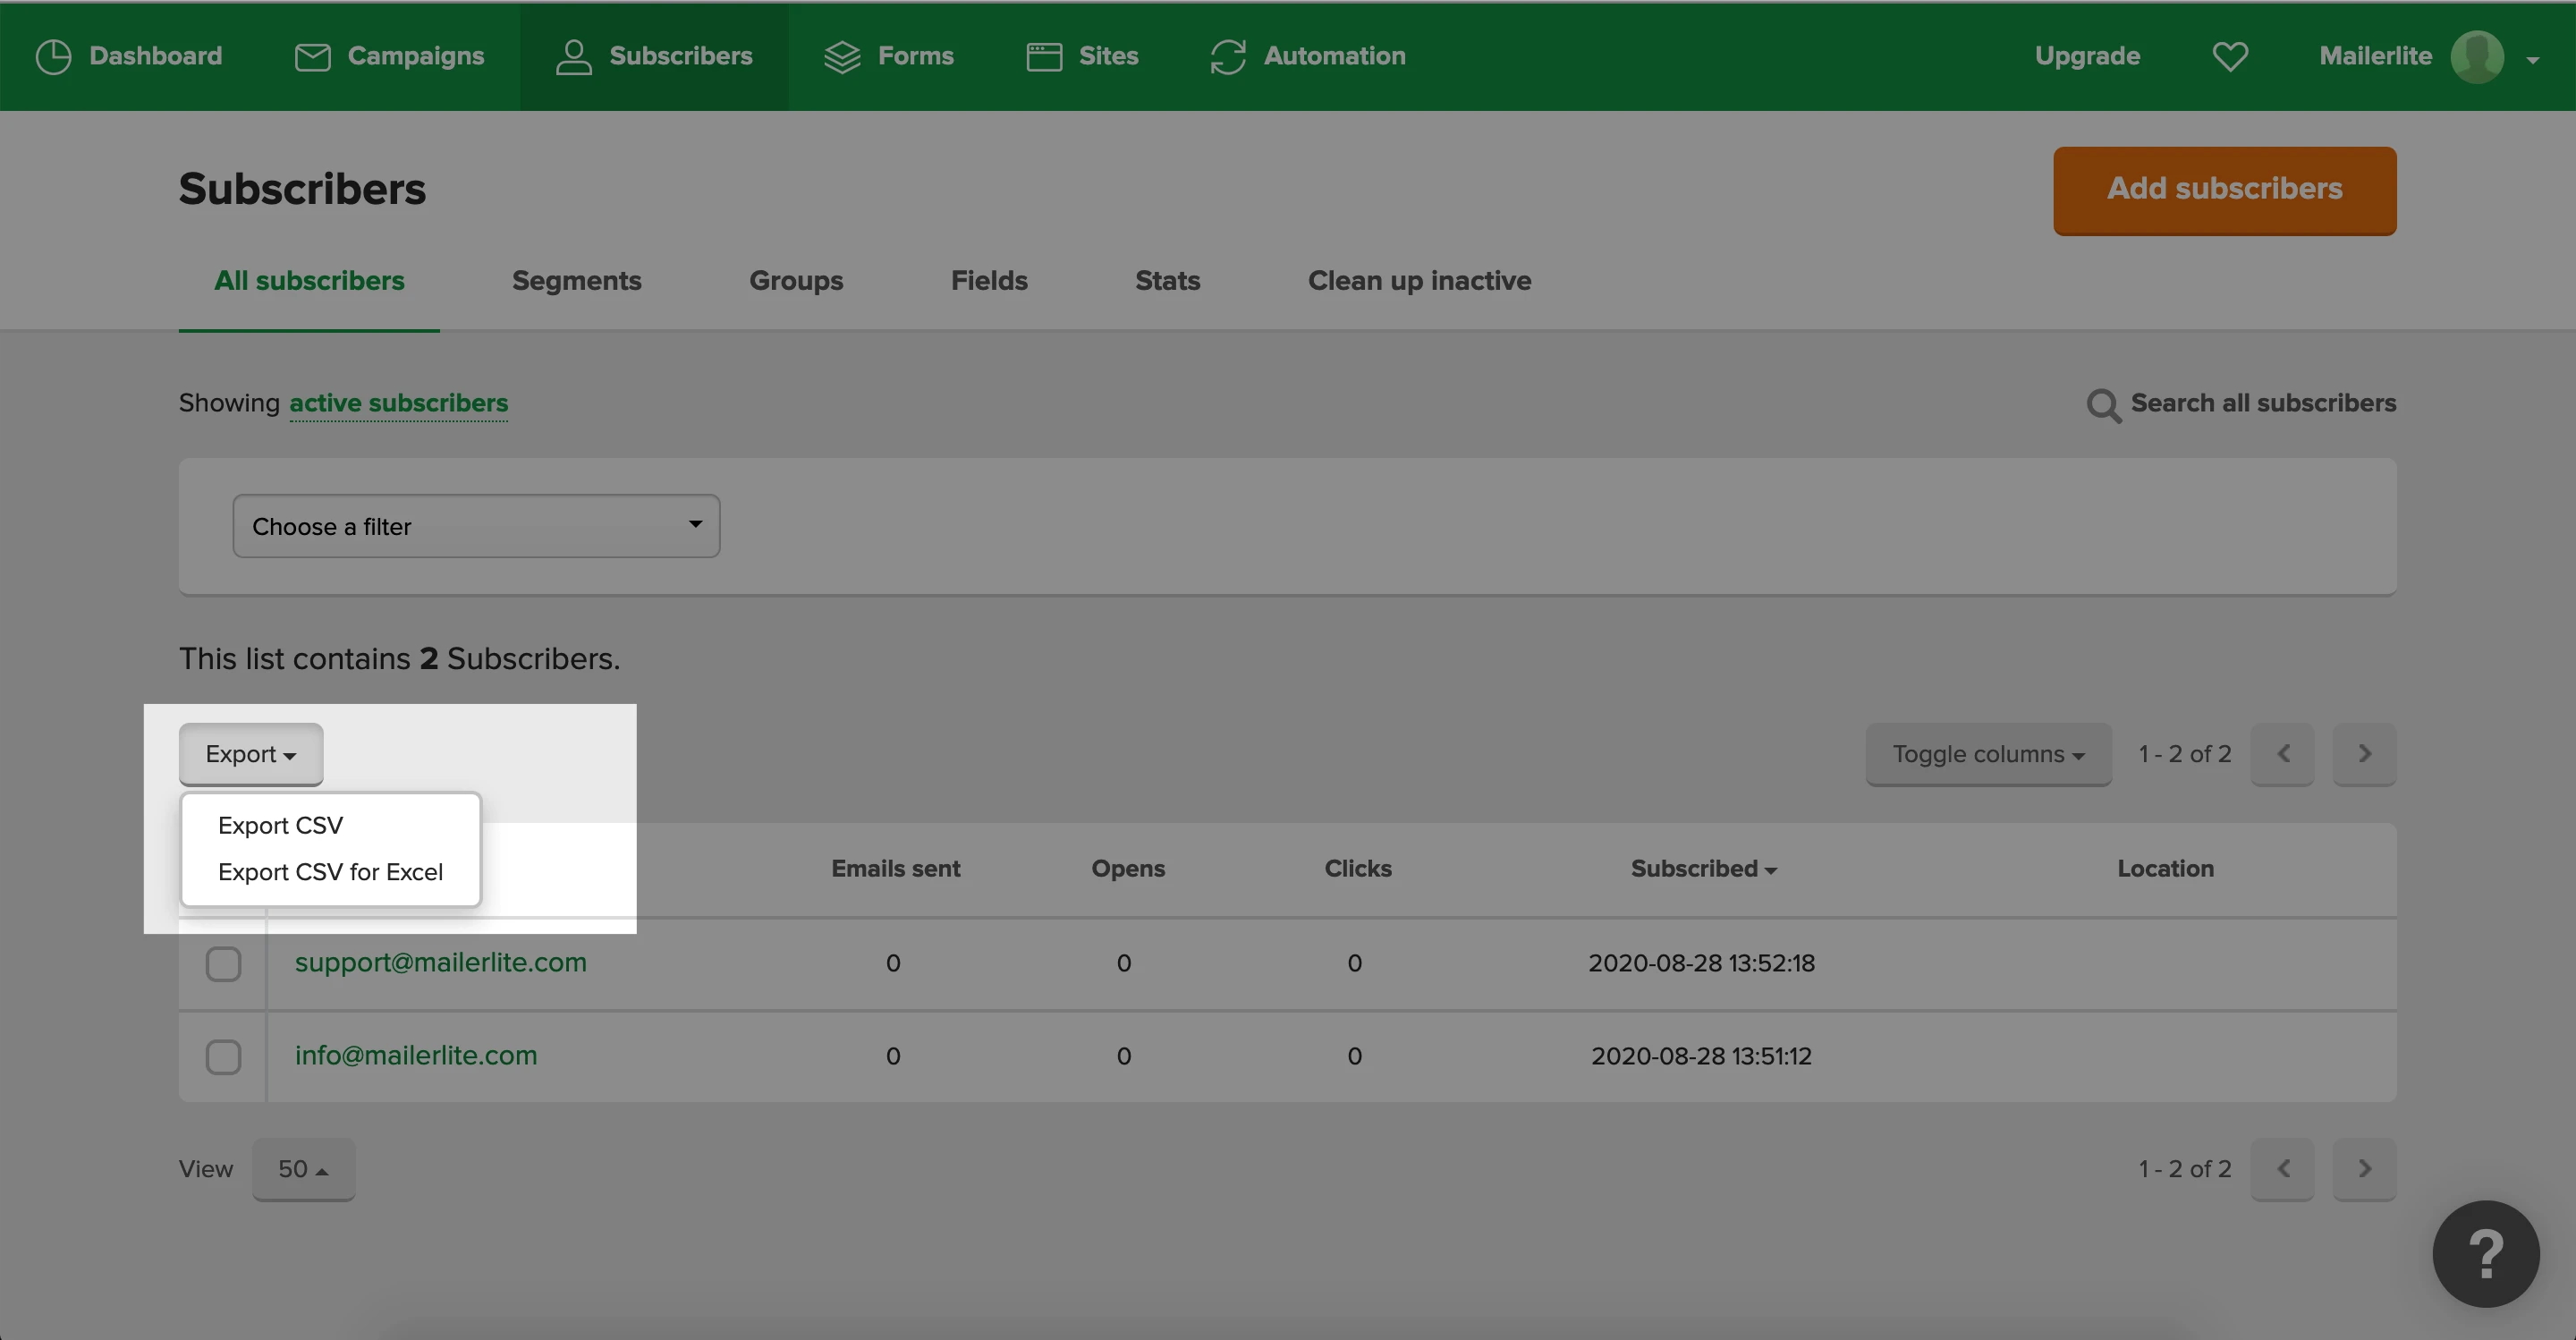Go to next page with top arrow
This screenshot has height=1340, width=2576.
(2364, 754)
